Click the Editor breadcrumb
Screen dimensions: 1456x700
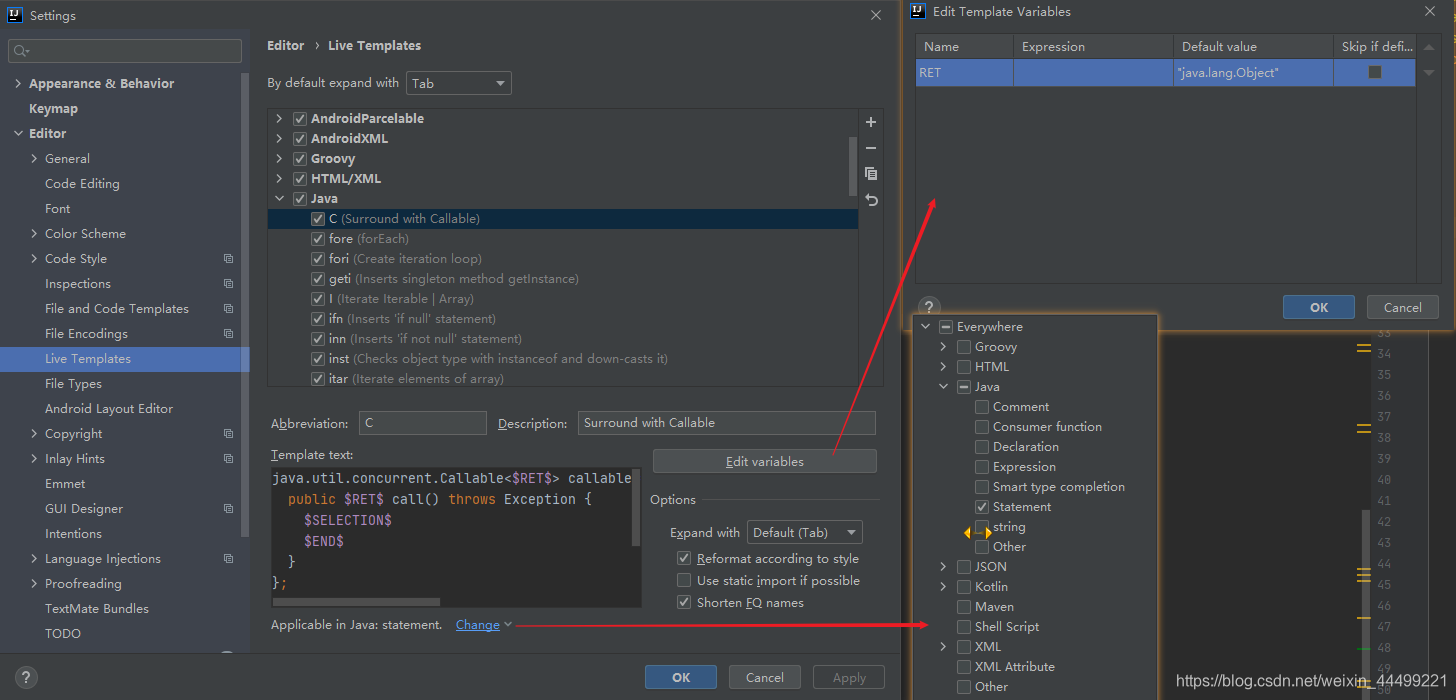[x=286, y=46]
